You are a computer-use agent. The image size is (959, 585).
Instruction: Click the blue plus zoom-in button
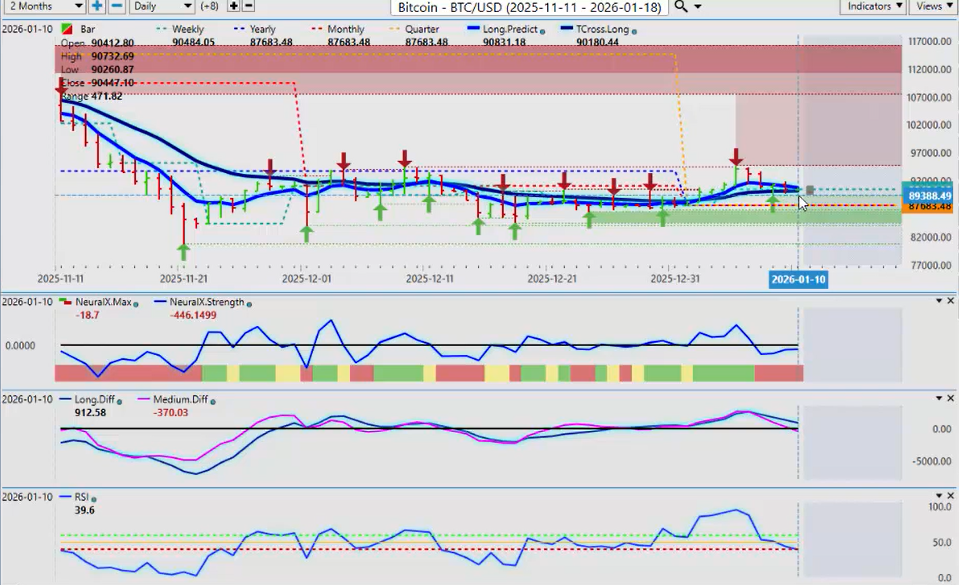tap(97, 6)
